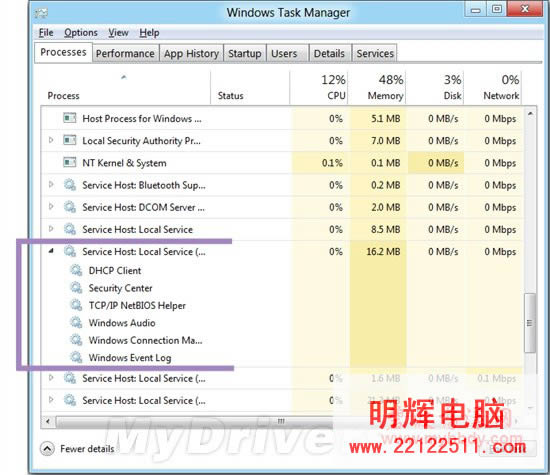The width and height of the screenshot is (550, 475).
Task: Open the Users tab
Action: click(287, 53)
